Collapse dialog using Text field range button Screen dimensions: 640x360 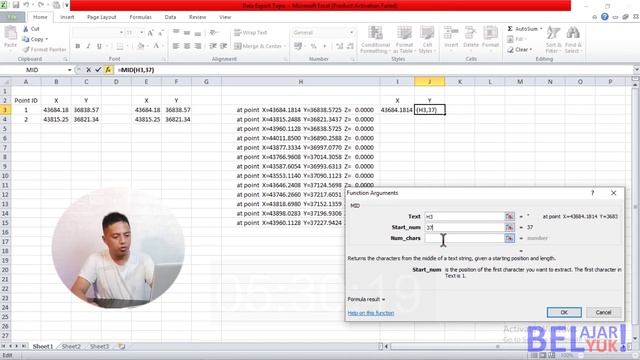pos(509,216)
